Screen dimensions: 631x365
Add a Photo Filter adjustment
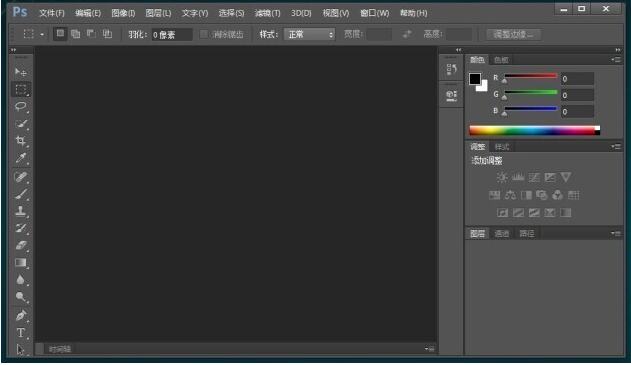[x=542, y=195]
